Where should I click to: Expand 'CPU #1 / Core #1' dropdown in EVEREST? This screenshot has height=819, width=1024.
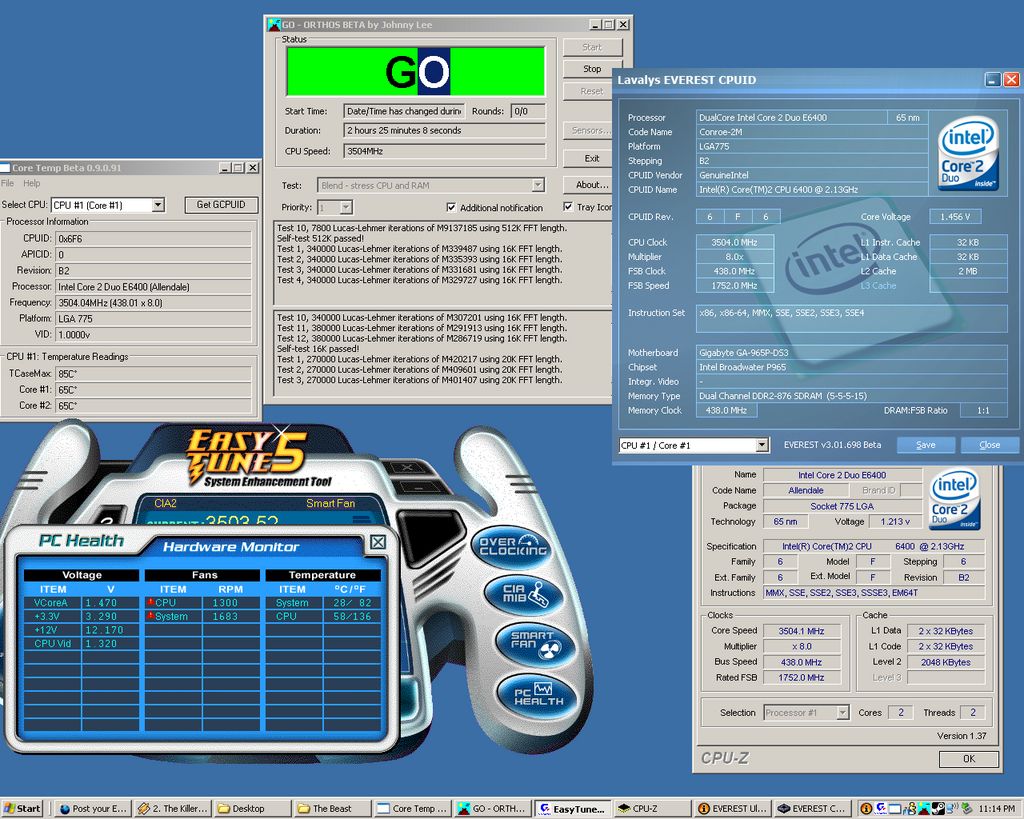pyautogui.click(x=761, y=445)
